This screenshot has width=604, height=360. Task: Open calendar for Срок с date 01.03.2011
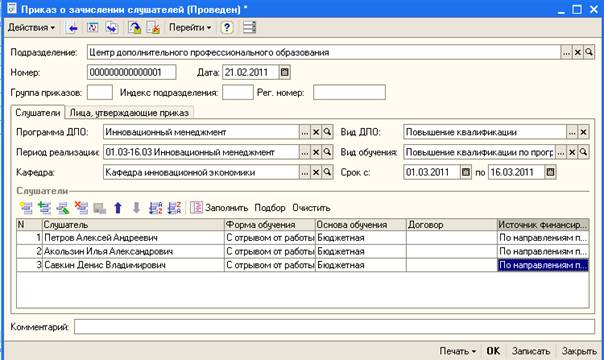(x=466, y=172)
